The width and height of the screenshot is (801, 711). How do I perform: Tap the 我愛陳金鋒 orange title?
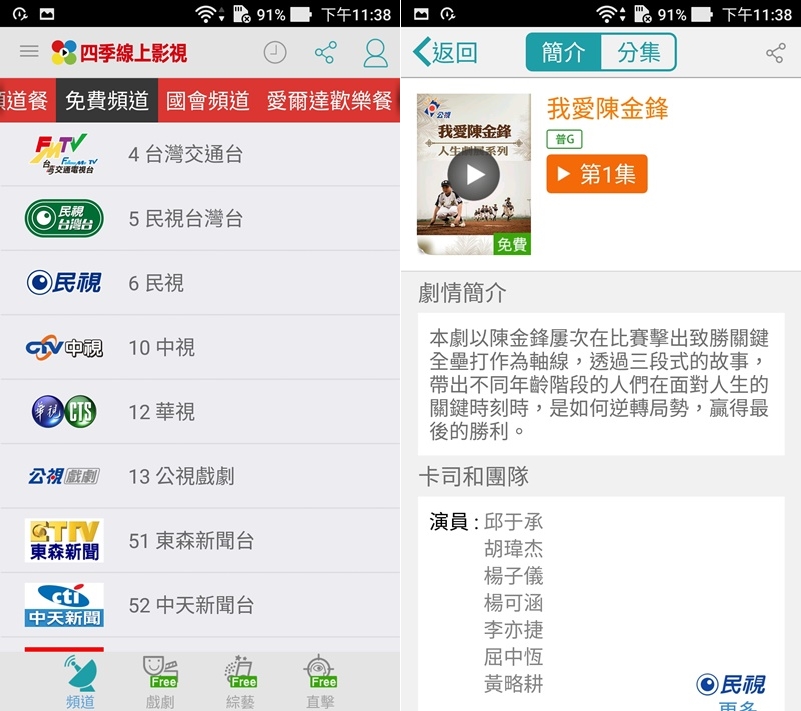(607, 108)
